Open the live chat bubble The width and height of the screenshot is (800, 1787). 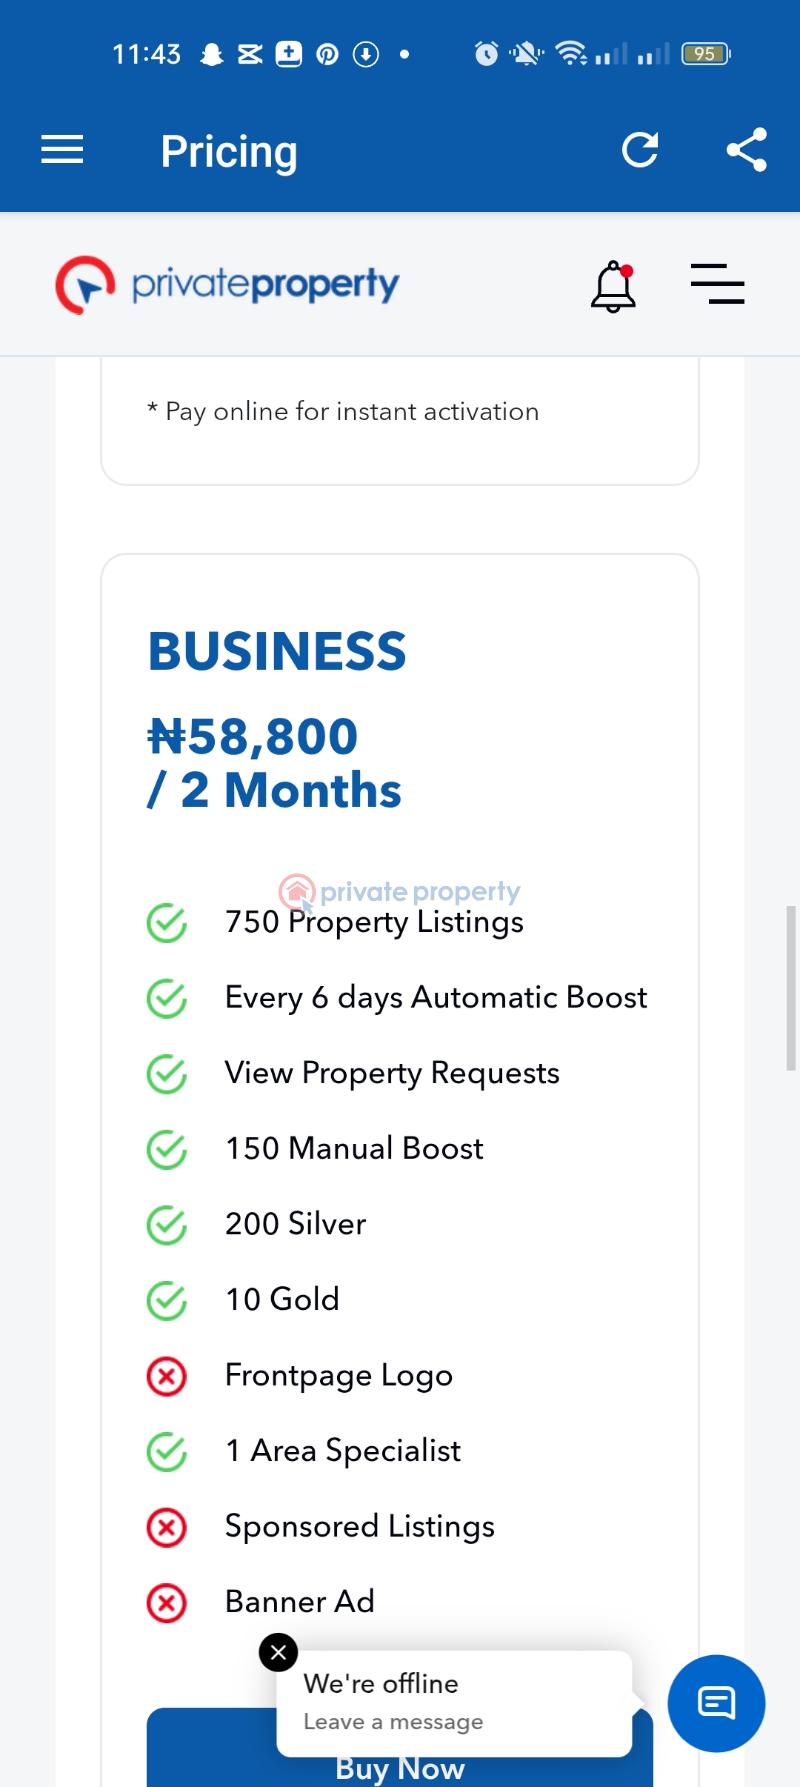[716, 1703]
